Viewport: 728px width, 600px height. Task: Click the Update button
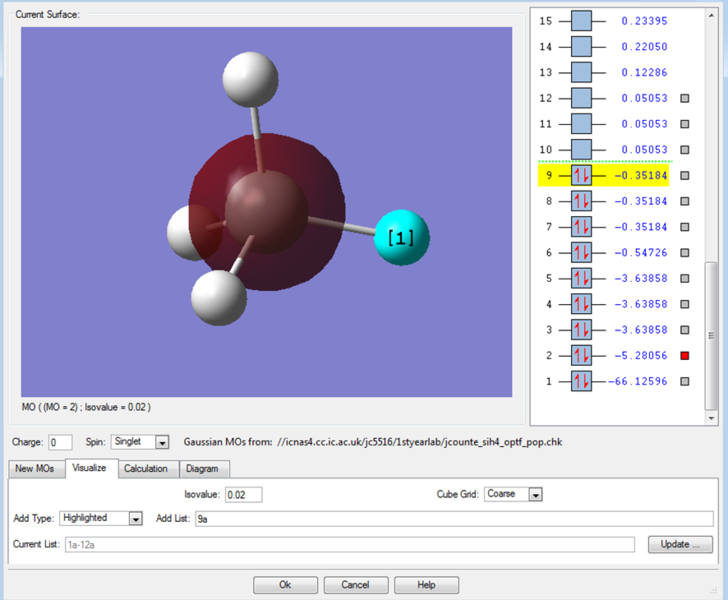click(680, 545)
